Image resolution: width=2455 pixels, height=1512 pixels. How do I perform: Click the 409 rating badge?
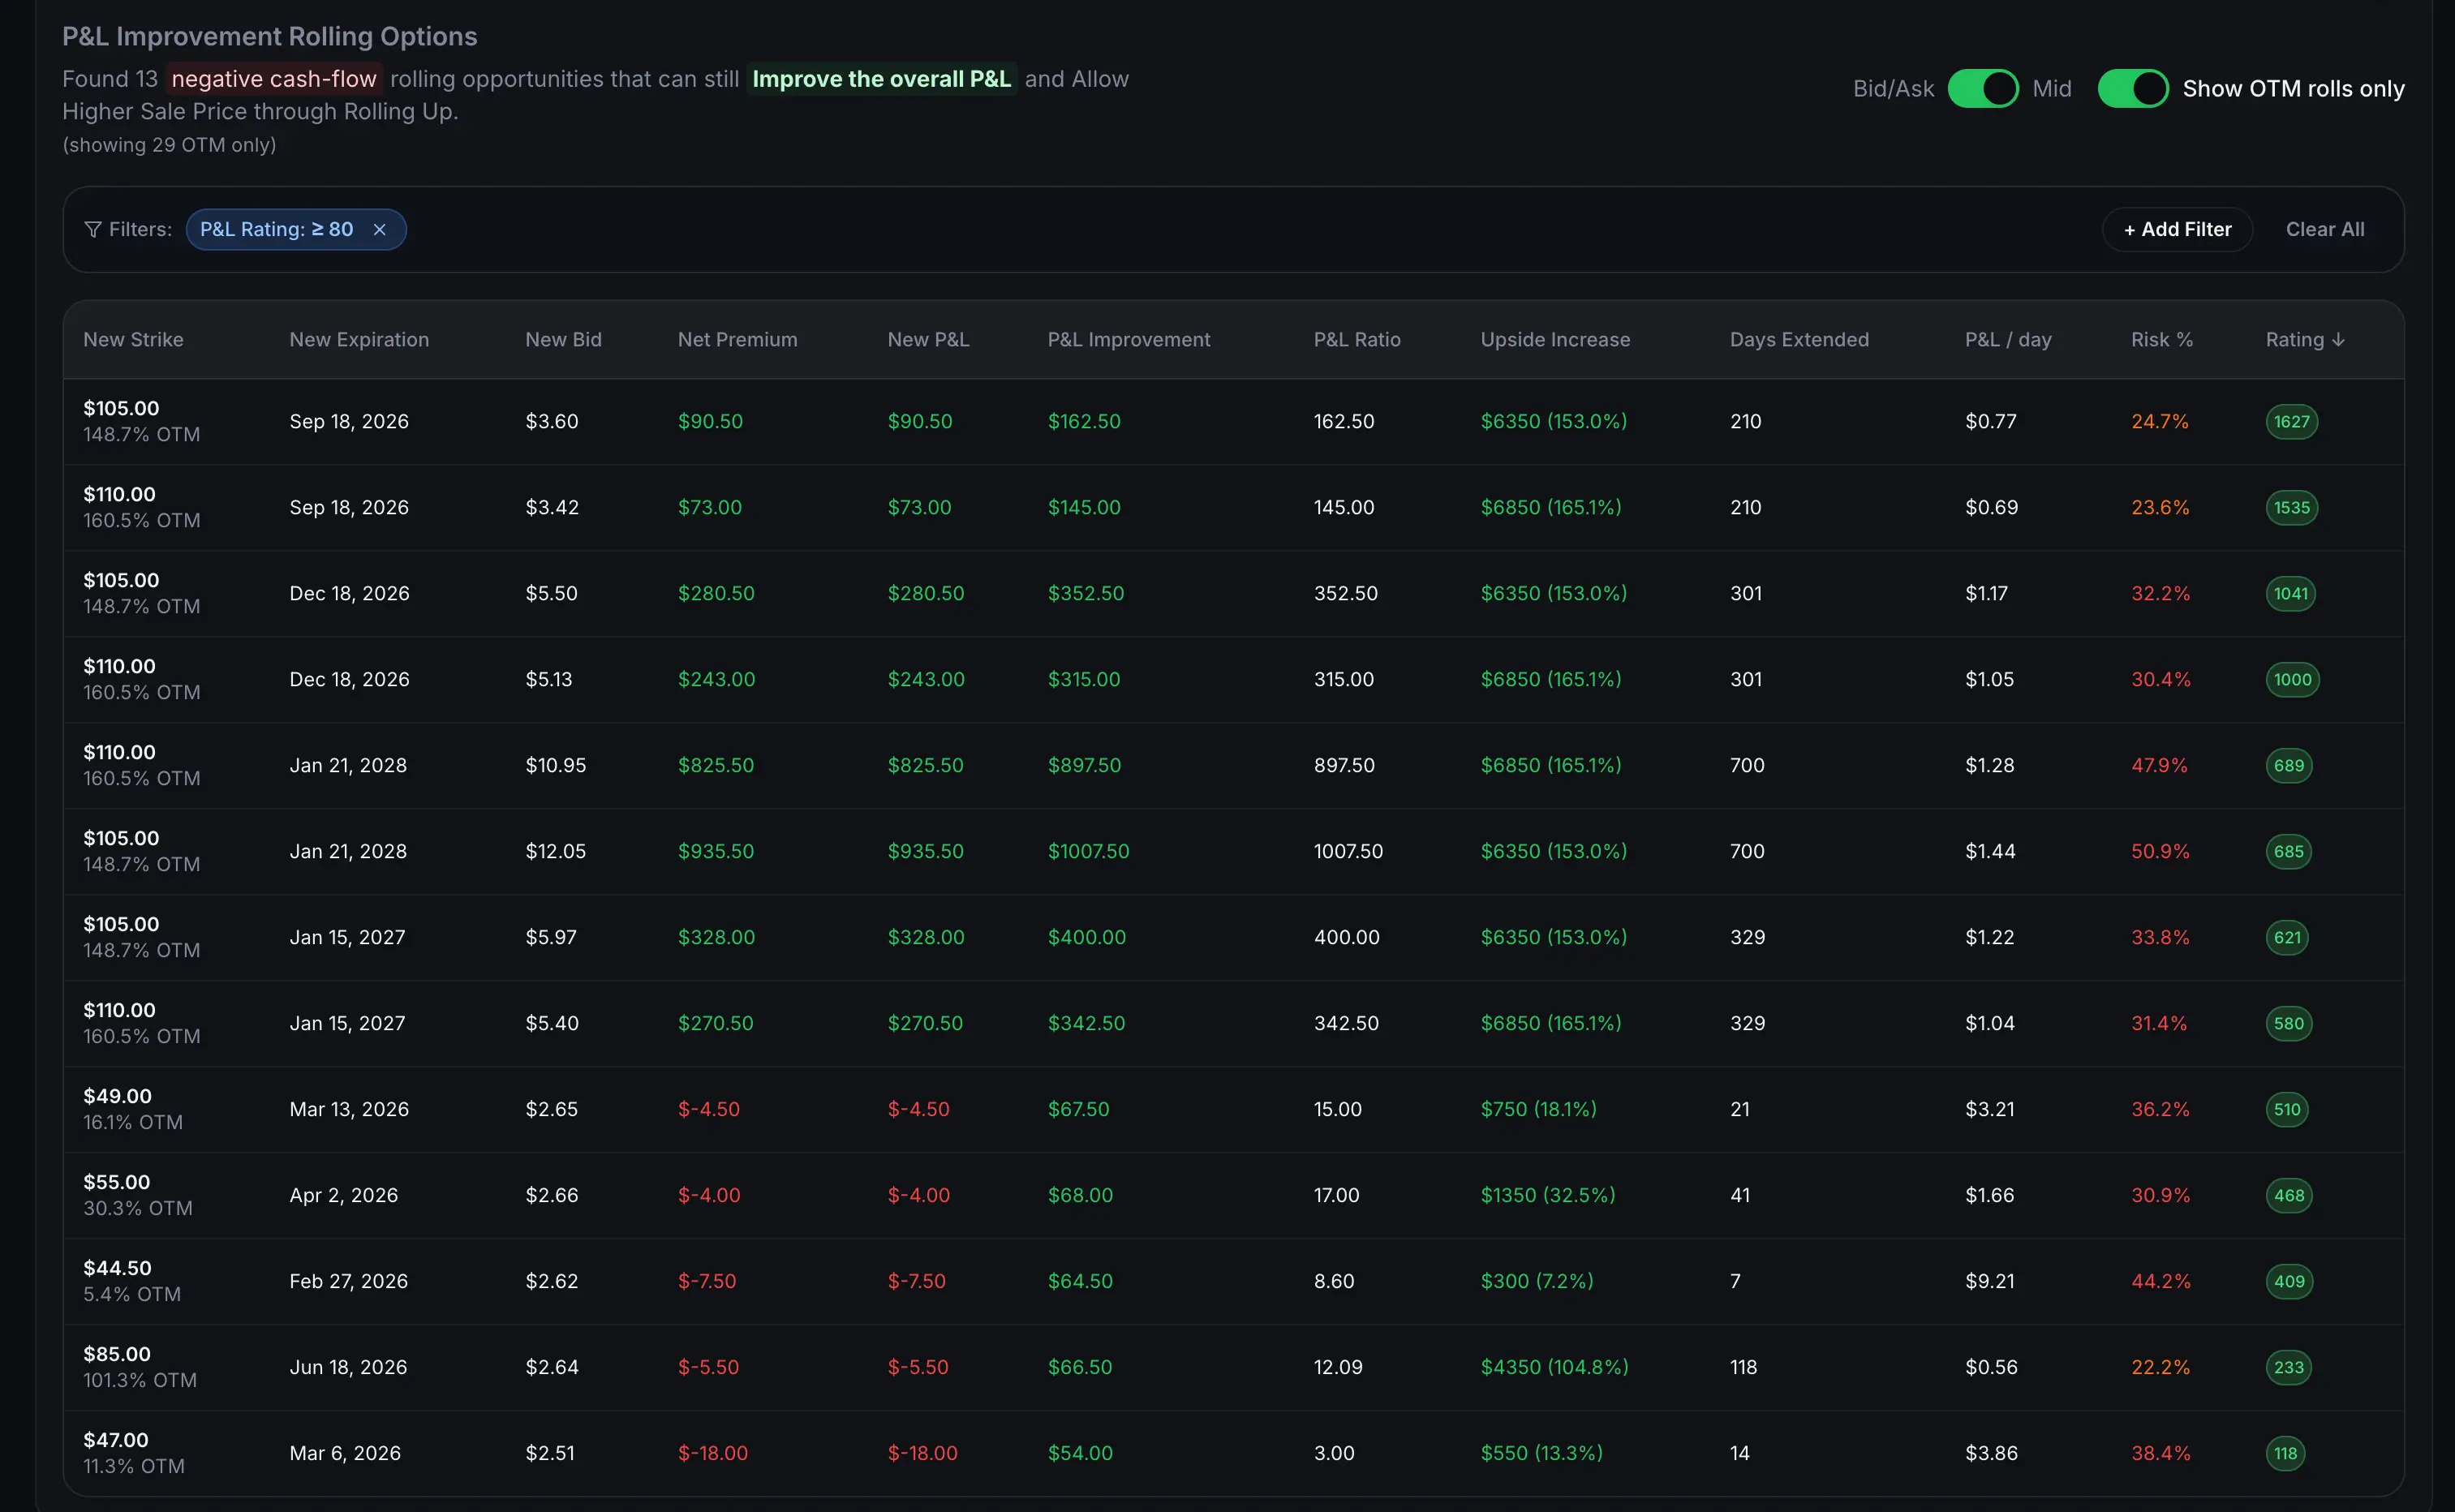[x=2289, y=1282]
